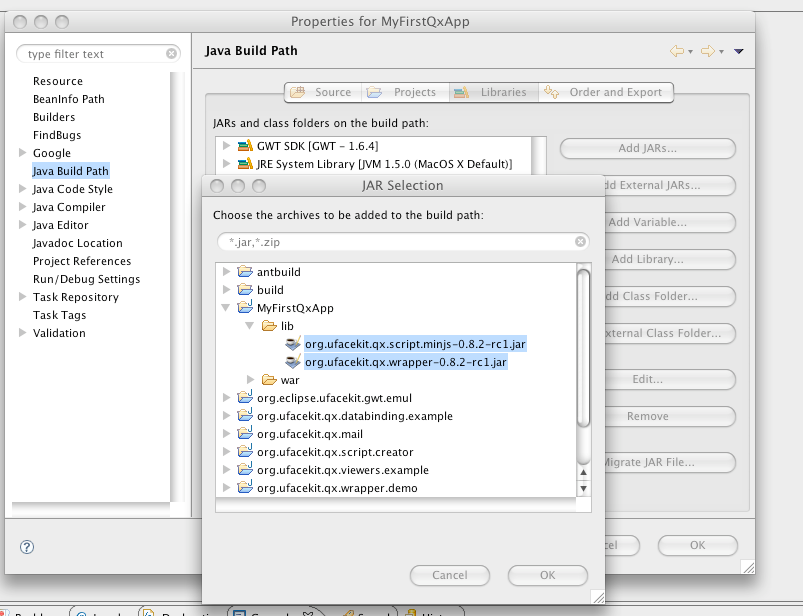Click the lib folder icon
803x616 pixels.
269,326
